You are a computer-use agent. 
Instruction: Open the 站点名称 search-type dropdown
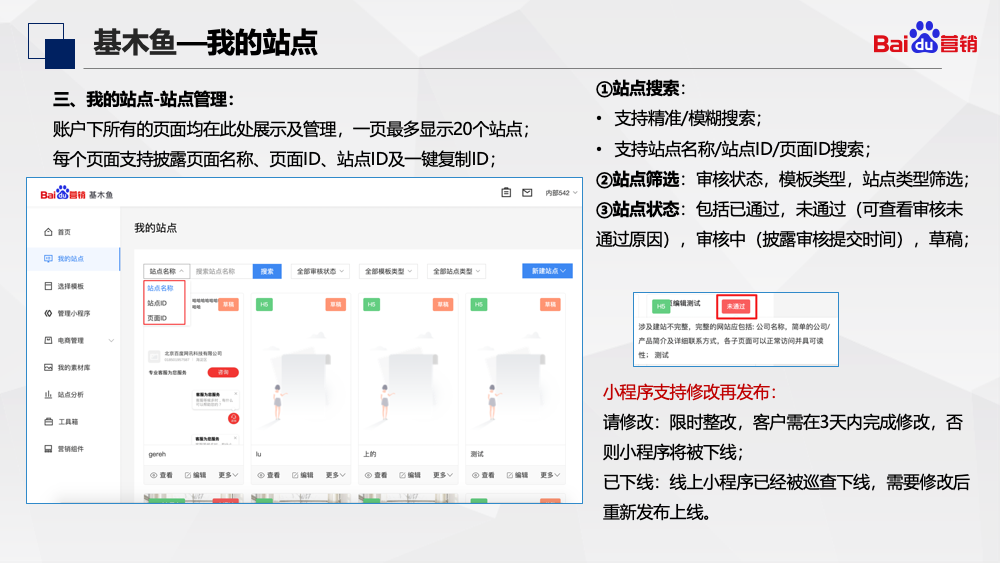click(x=166, y=271)
